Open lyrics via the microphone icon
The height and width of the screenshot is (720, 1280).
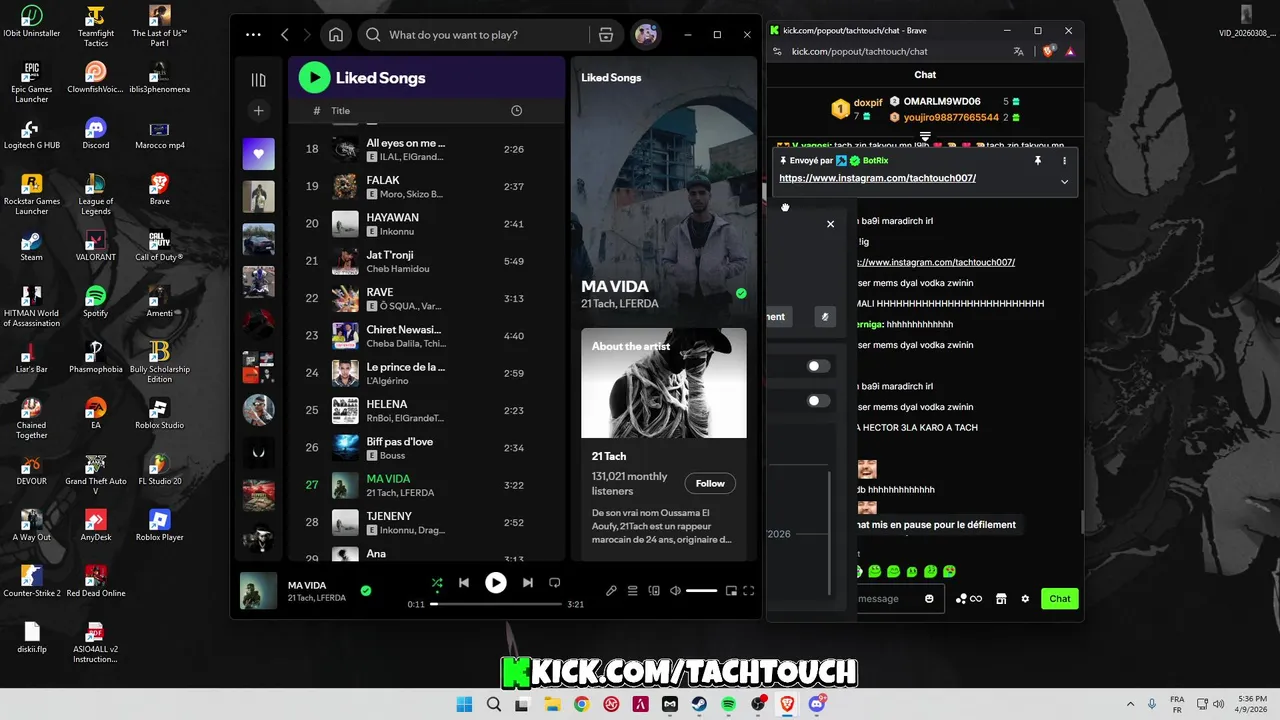(611, 591)
